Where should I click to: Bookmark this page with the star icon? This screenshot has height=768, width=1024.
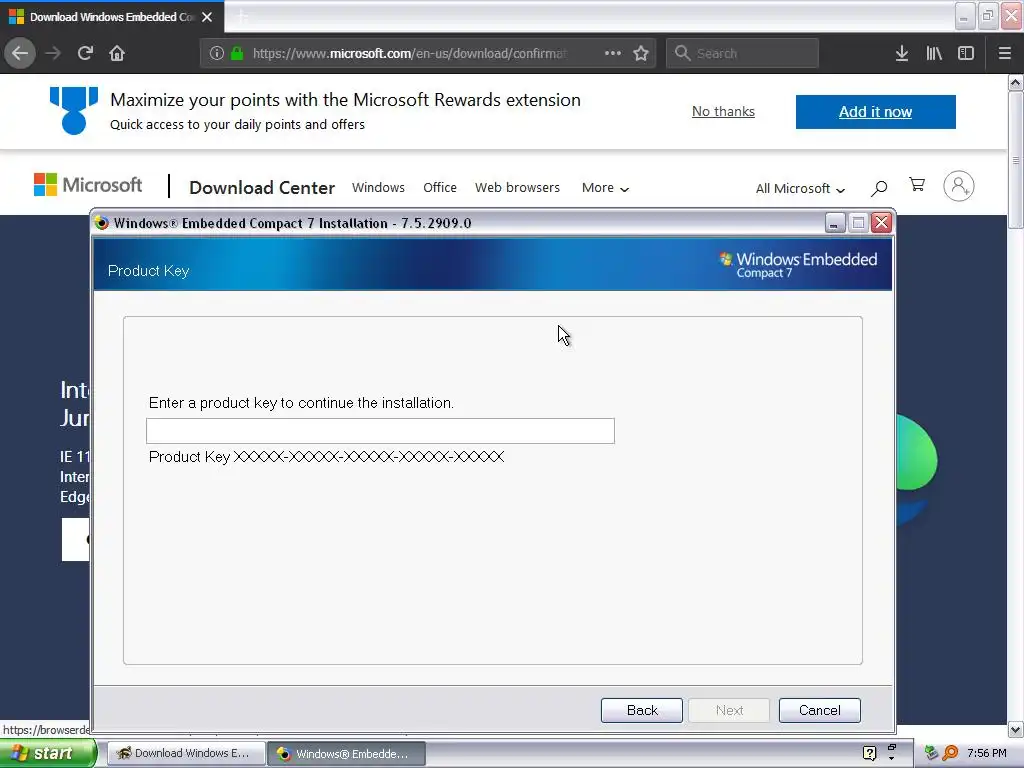(x=641, y=53)
